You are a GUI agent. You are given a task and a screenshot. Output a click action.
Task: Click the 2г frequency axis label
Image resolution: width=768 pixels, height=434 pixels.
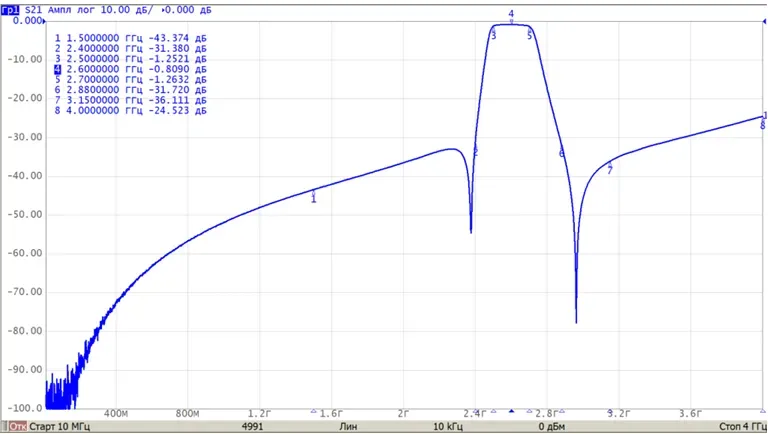click(x=403, y=414)
